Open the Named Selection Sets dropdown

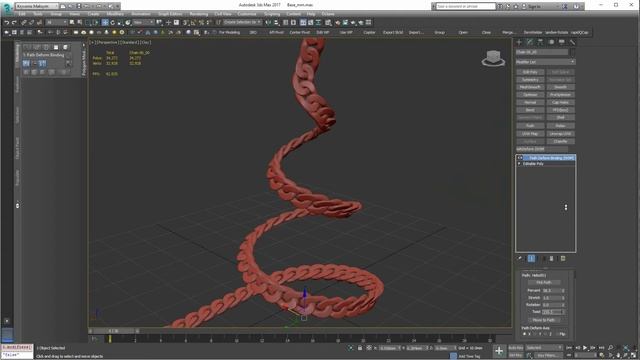242,22
